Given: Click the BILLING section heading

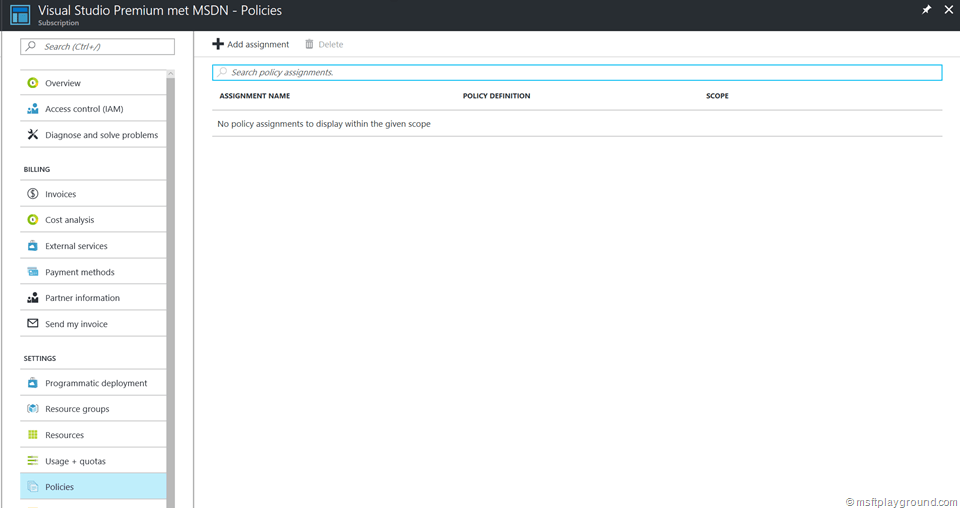Looking at the screenshot, I should (x=37, y=170).
